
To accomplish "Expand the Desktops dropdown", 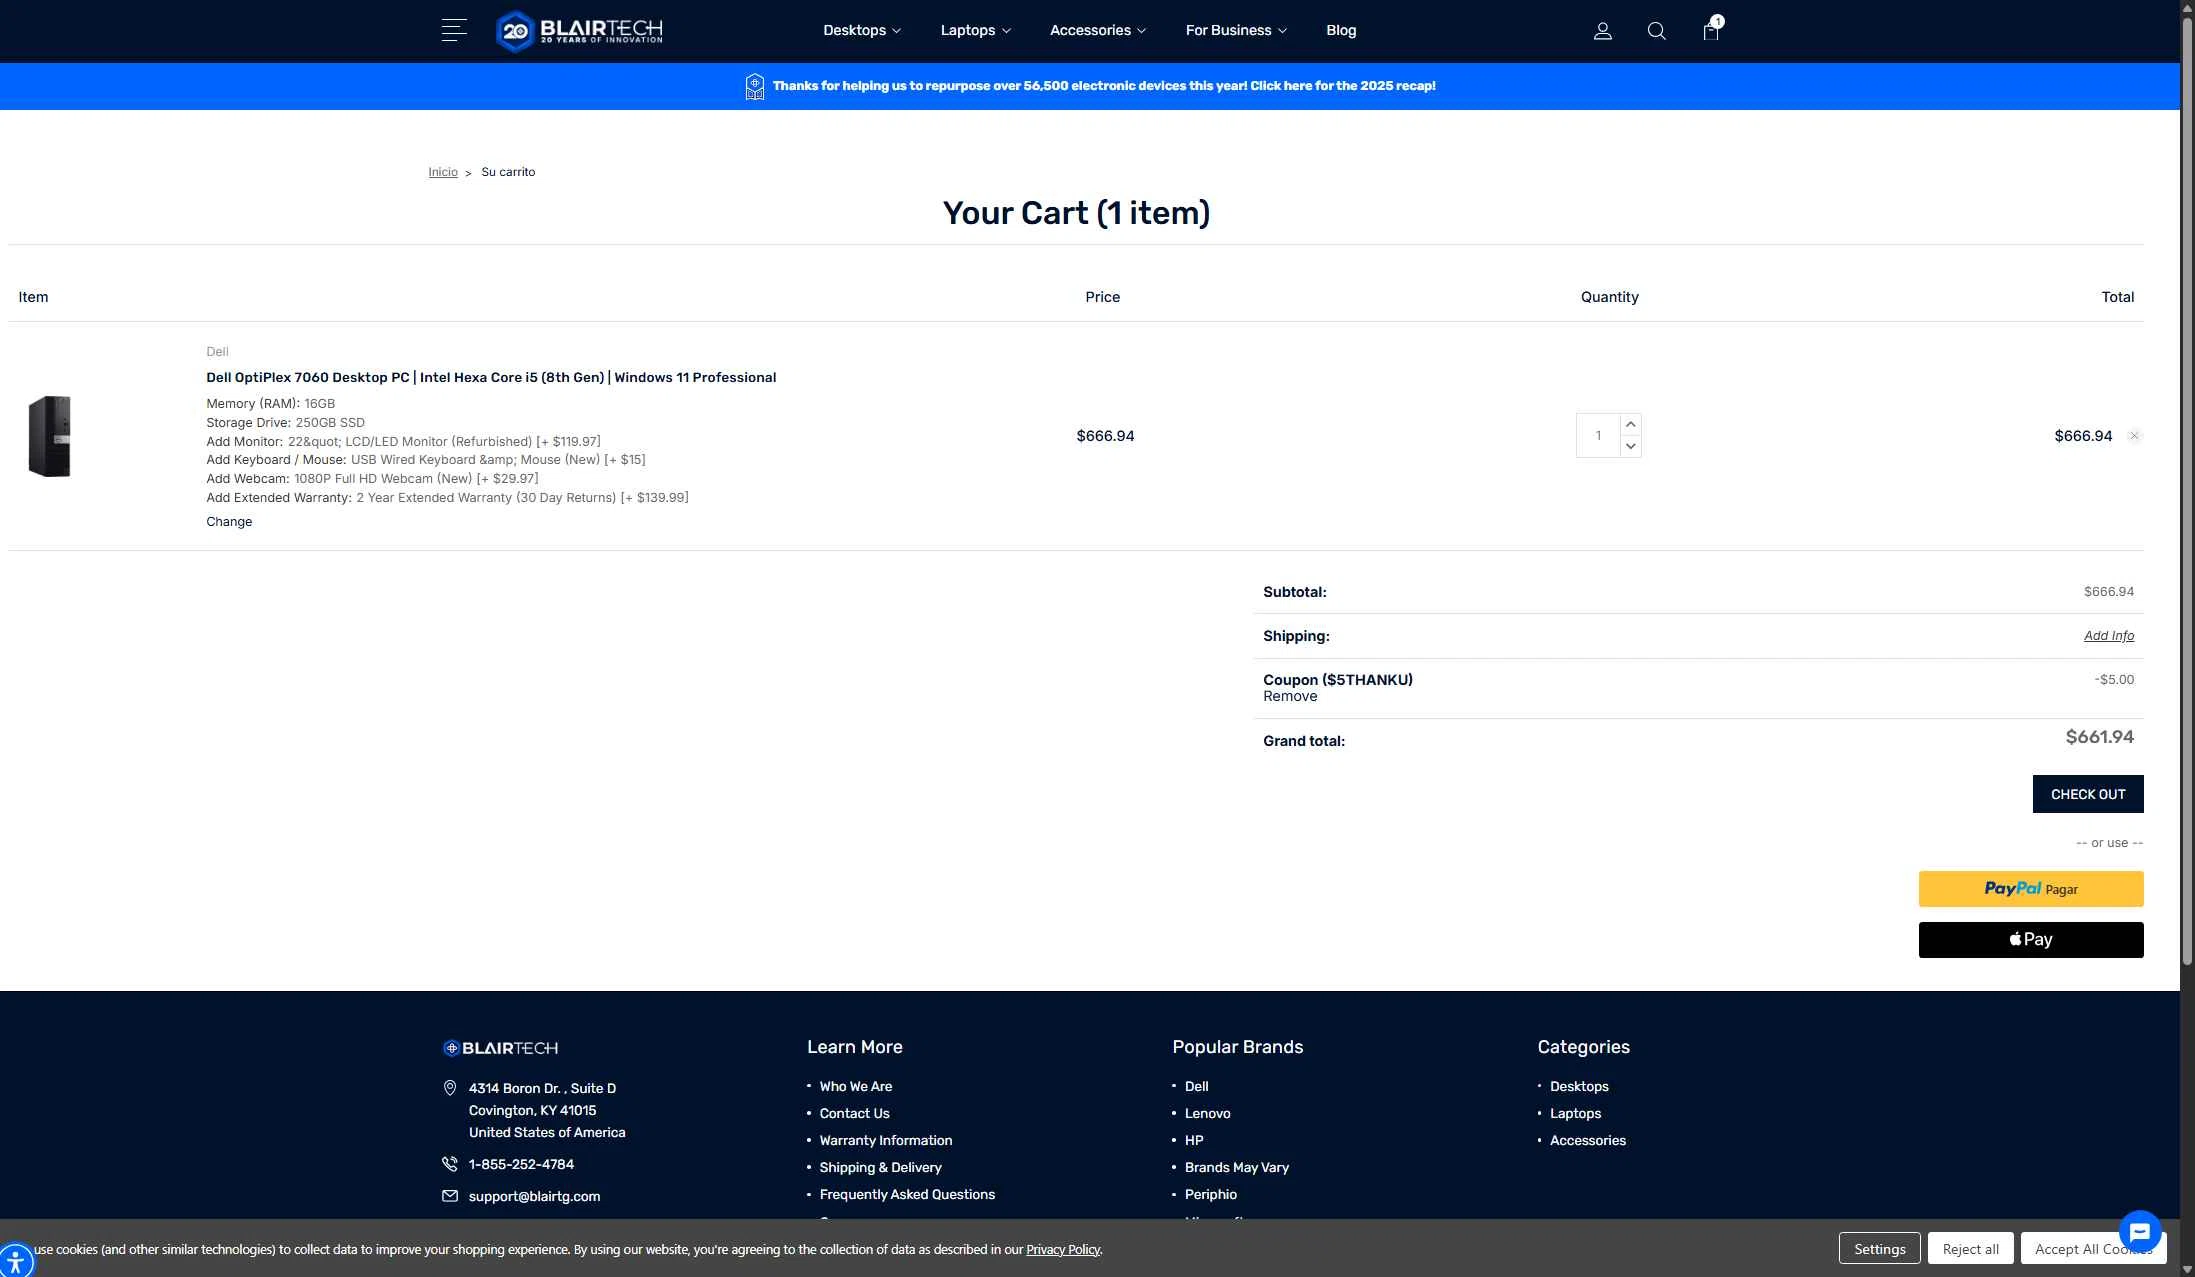I will (861, 30).
